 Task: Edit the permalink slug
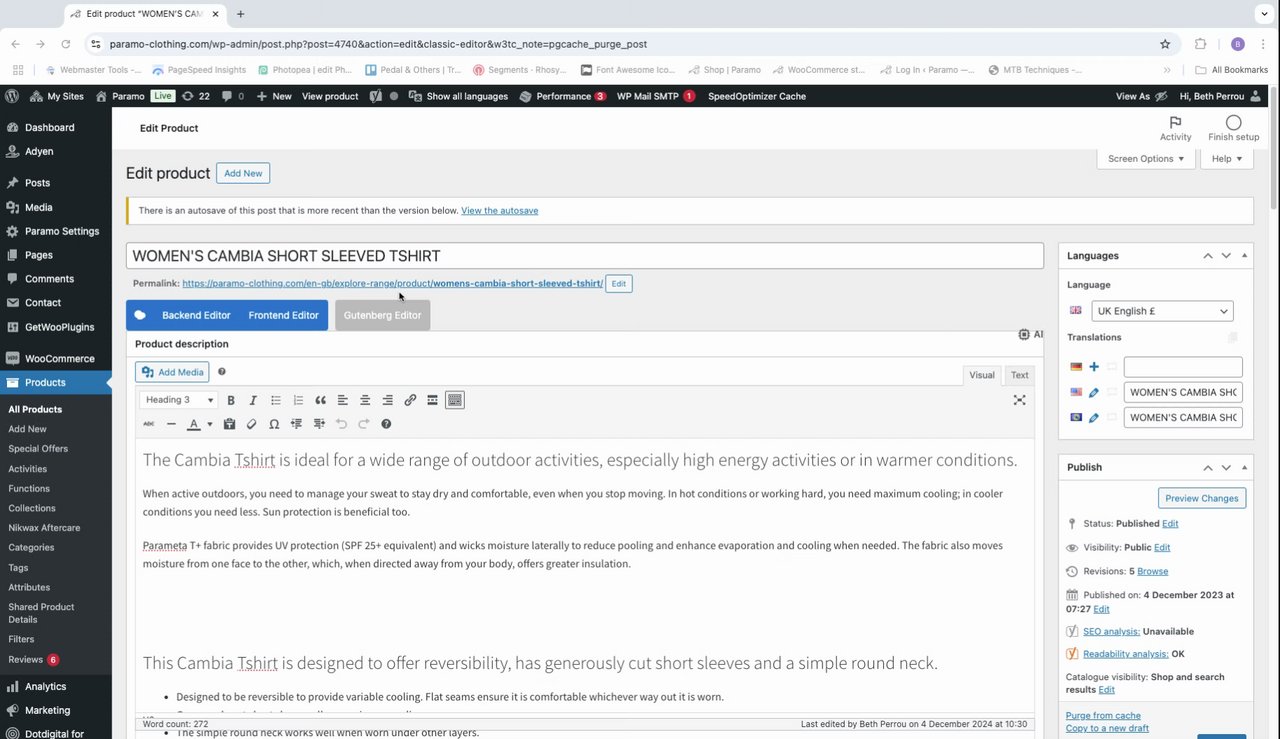point(619,284)
